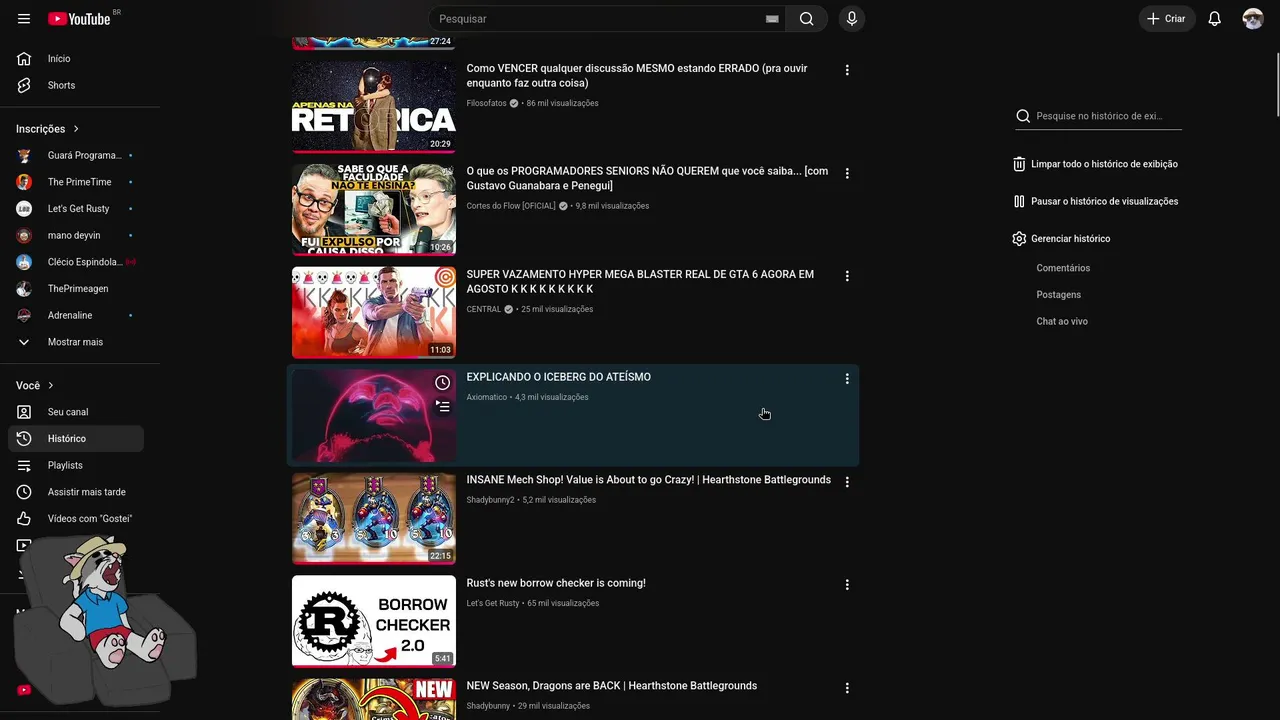Screen dimensions: 1280x720
Task: Go to Início in the sidebar
Action: [76, 59]
